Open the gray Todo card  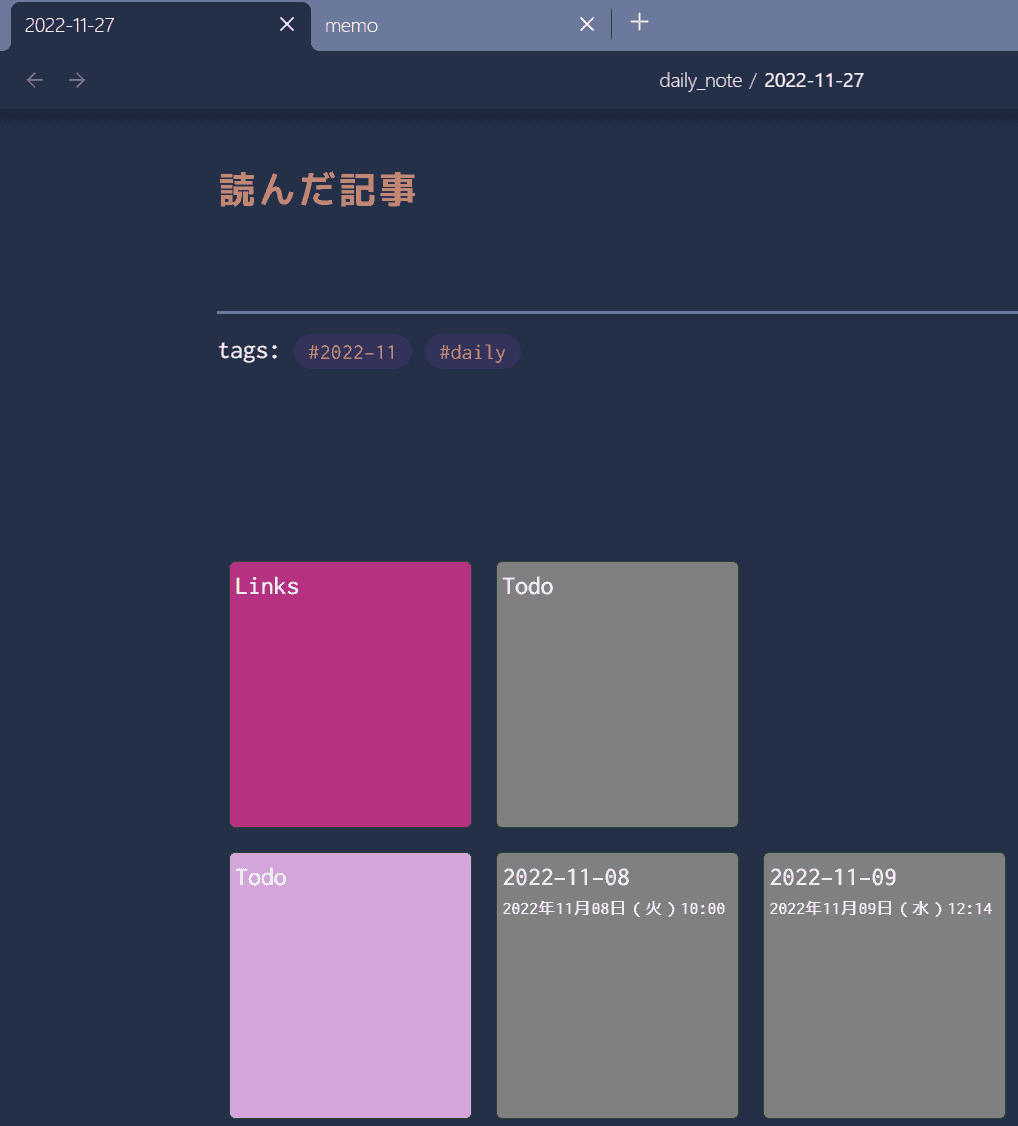click(x=617, y=694)
